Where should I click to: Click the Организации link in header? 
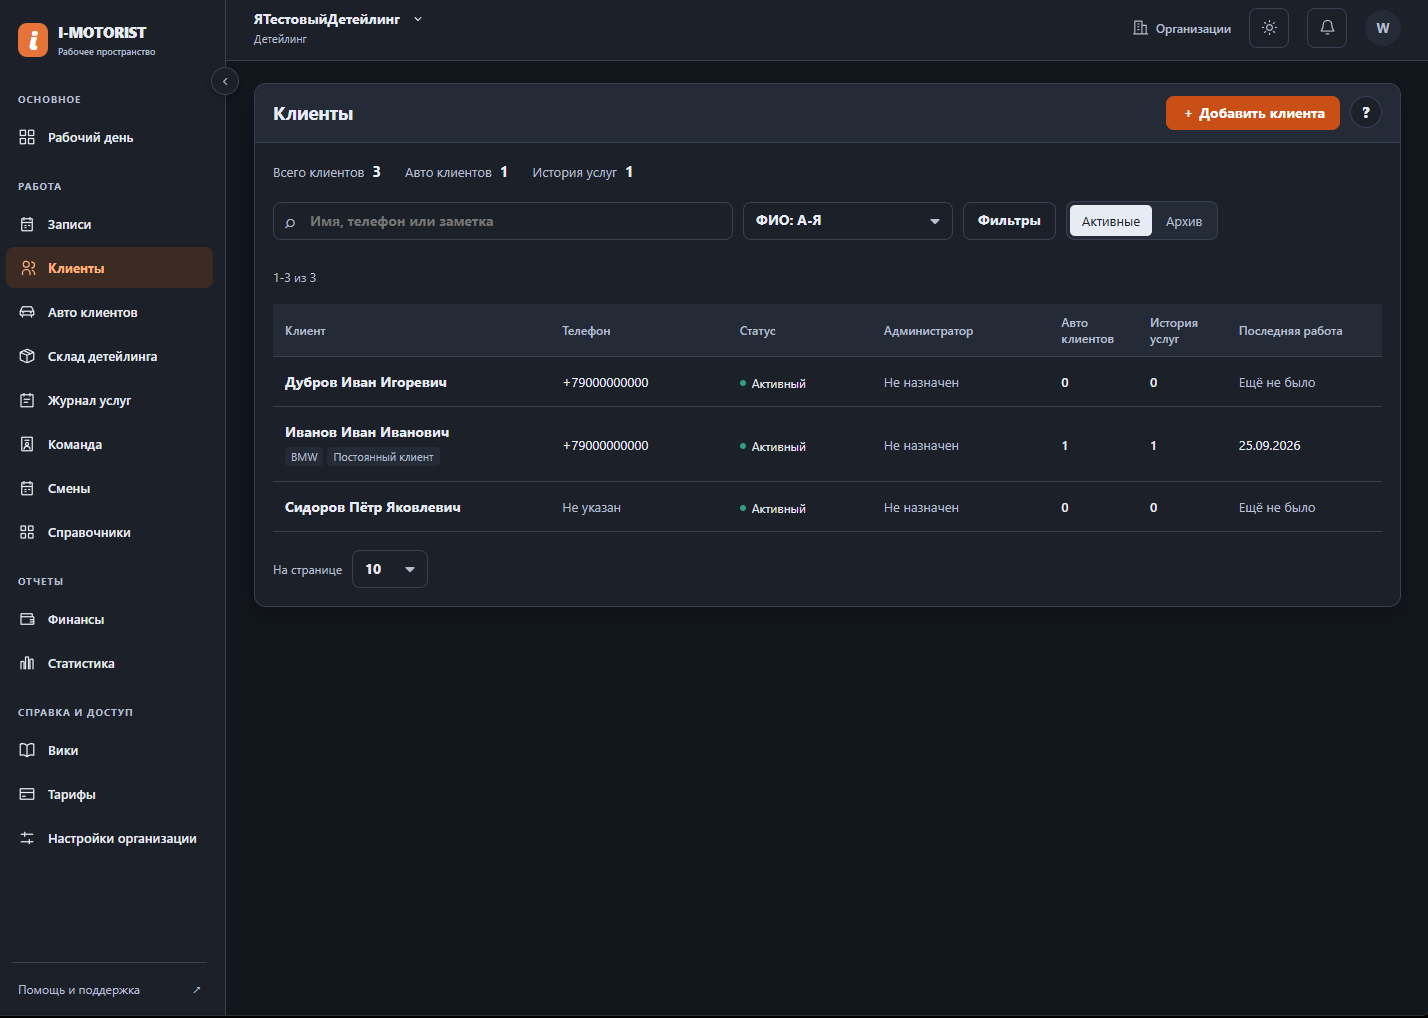[1182, 28]
